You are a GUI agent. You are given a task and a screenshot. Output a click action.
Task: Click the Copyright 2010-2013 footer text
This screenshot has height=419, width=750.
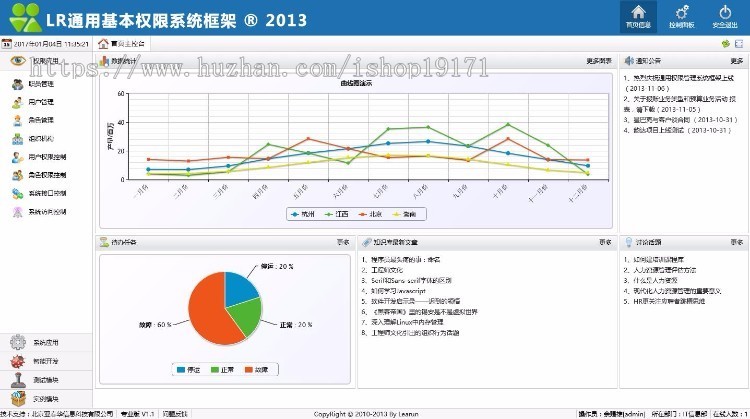click(366, 414)
